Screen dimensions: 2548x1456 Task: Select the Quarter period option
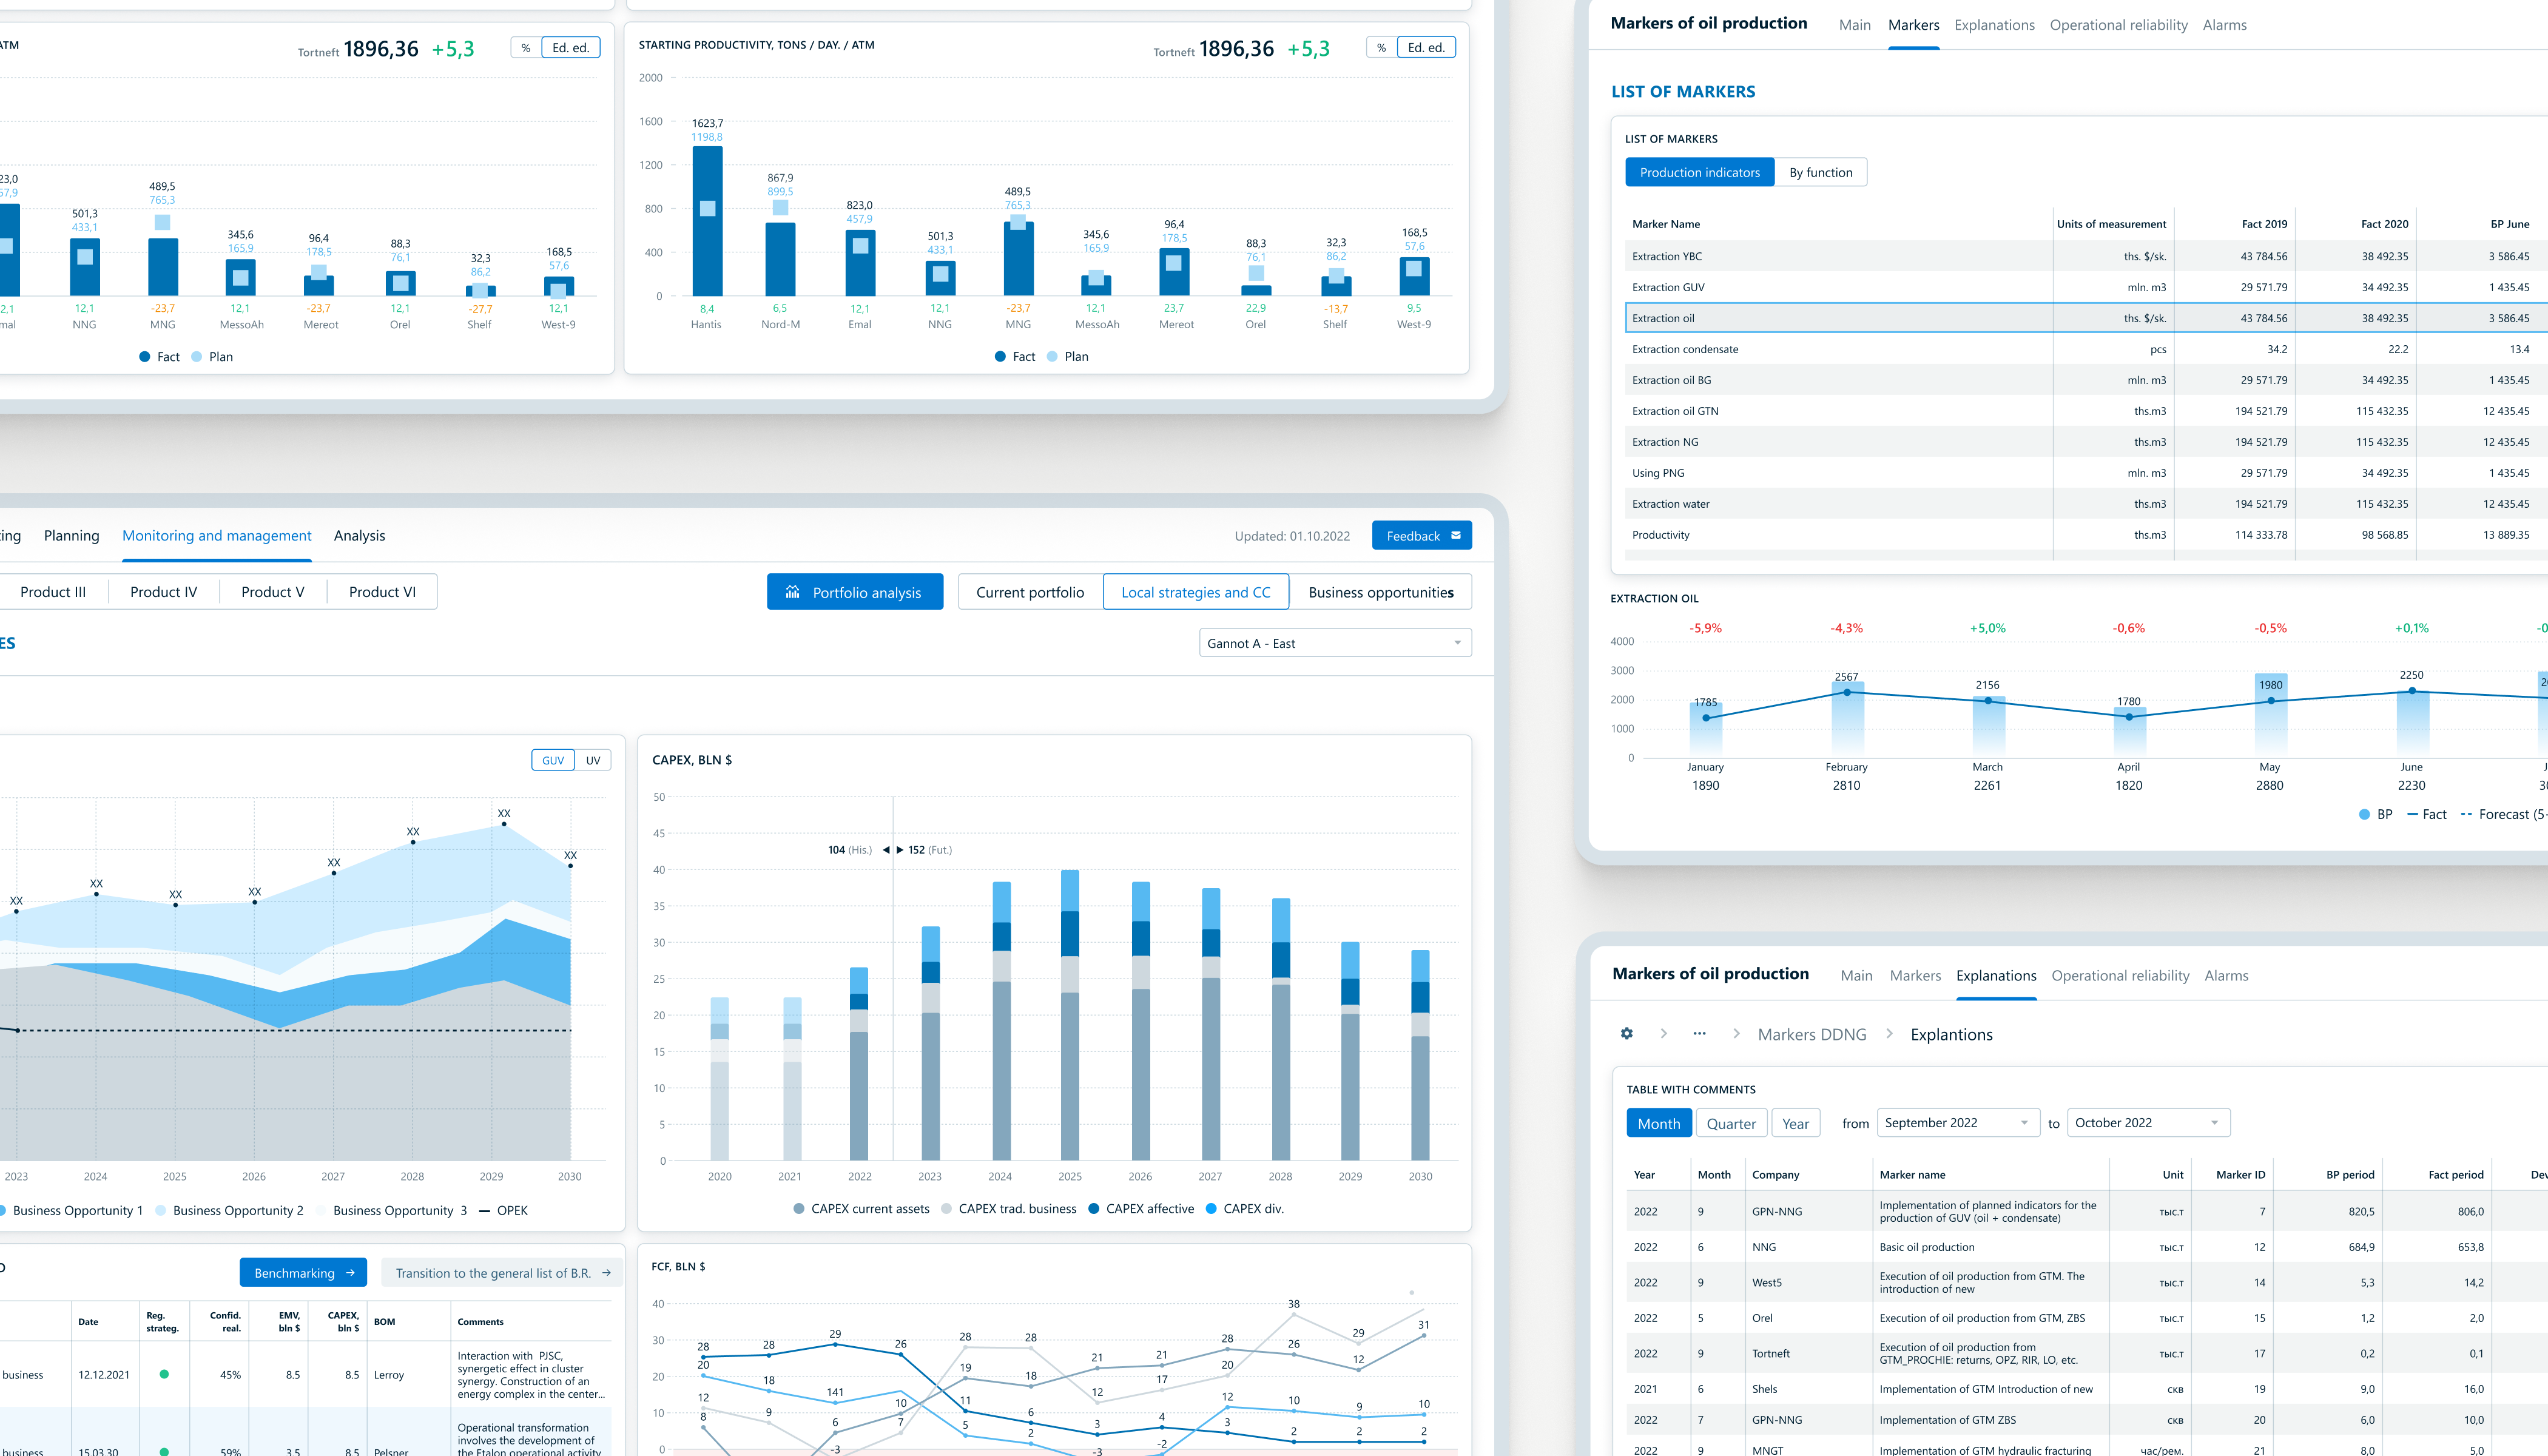1731,1123
